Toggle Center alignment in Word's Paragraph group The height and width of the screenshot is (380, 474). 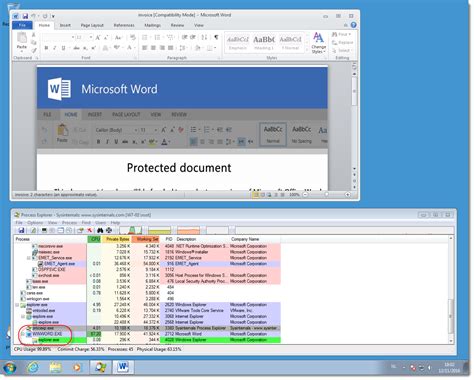pos(153,48)
